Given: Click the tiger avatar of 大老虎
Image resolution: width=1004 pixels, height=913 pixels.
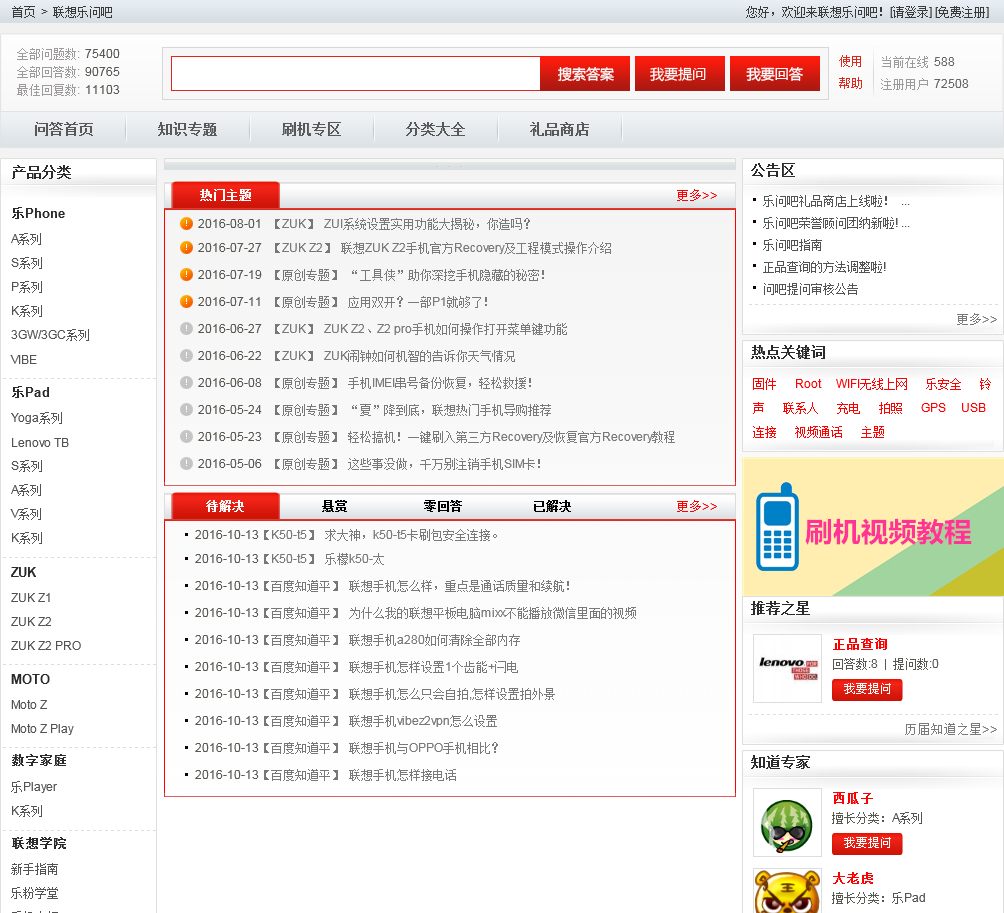Looking at the screenshot, I should 788,891.
